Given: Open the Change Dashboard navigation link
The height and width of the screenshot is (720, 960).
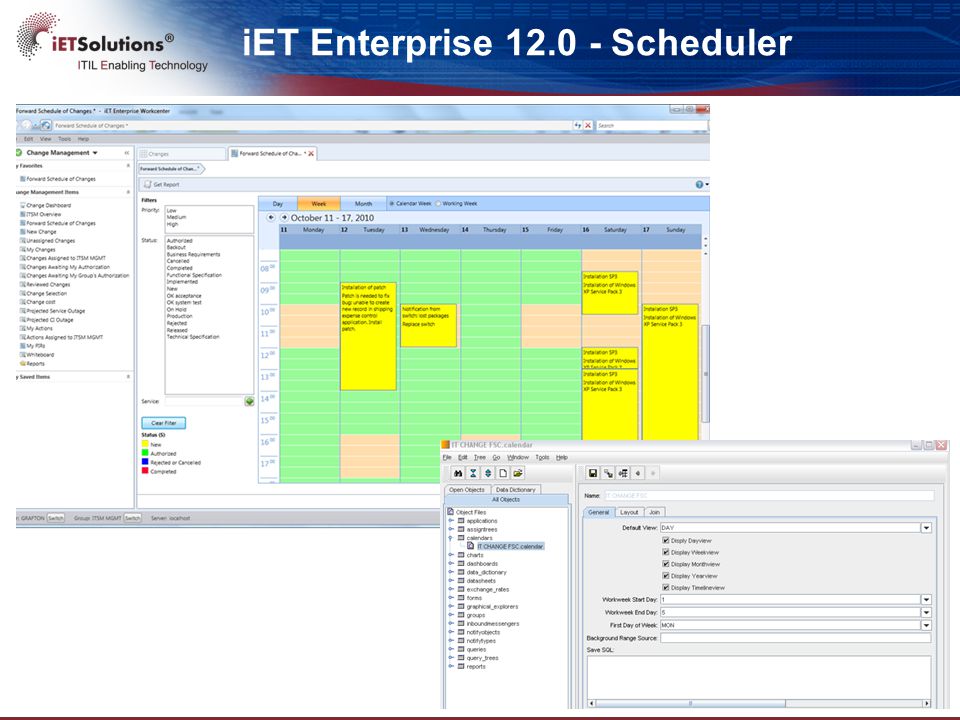Looking at the screenshot, I should coord(48,205).
